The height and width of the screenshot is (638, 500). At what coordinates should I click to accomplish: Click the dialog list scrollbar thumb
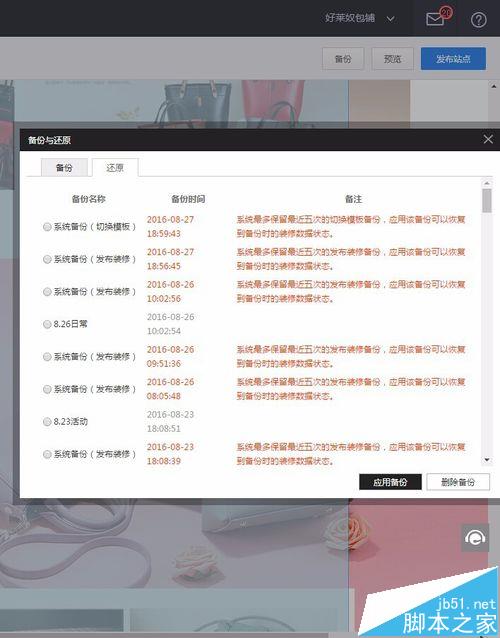point(487,201)
